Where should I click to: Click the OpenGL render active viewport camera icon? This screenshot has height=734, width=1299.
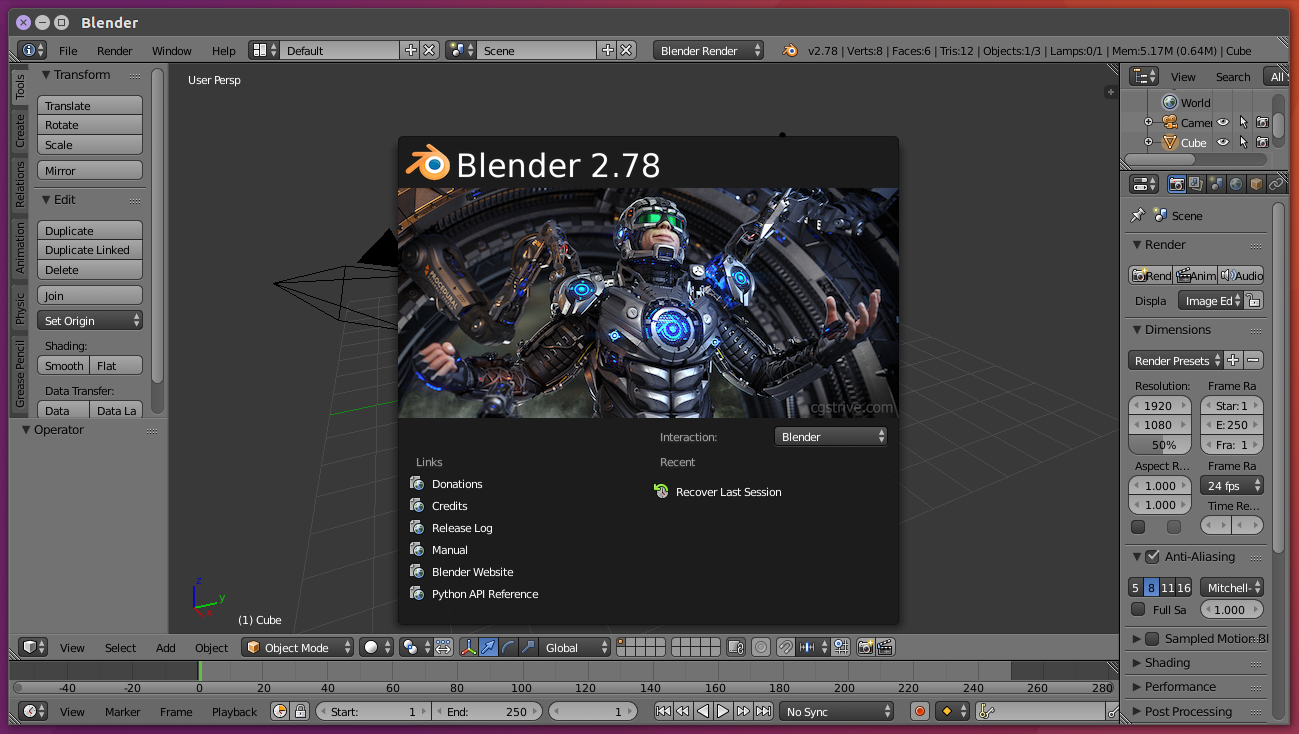(x=865, y=647)
